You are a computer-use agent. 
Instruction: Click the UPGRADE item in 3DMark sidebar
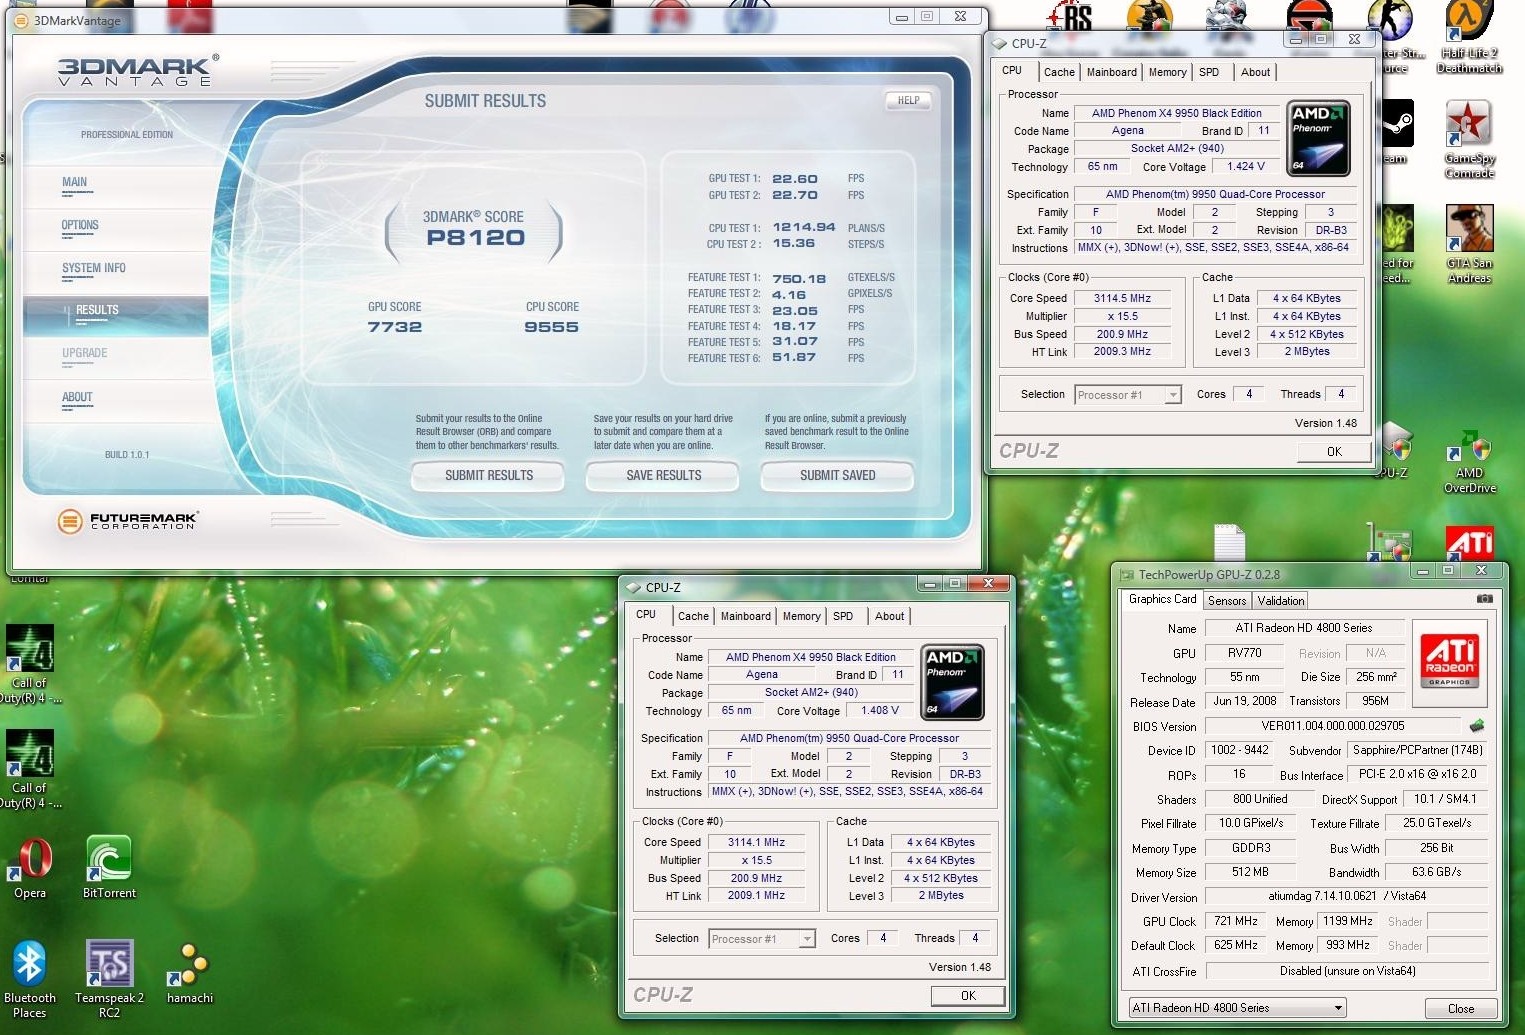tap(84, 353)
